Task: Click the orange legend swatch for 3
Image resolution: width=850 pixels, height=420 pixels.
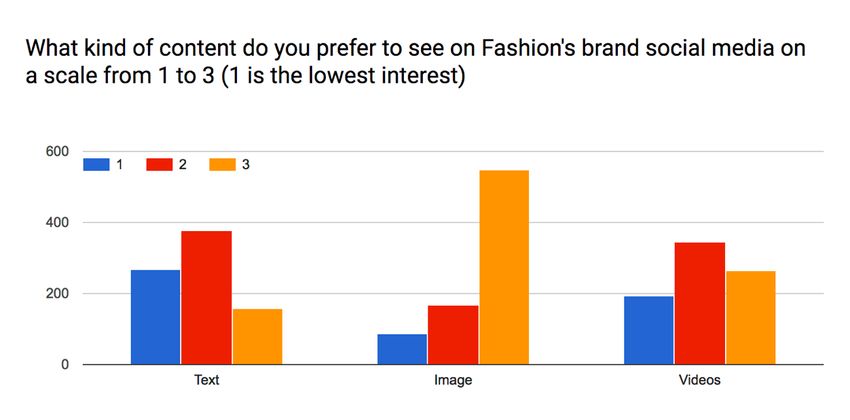Action: (222, 165)
